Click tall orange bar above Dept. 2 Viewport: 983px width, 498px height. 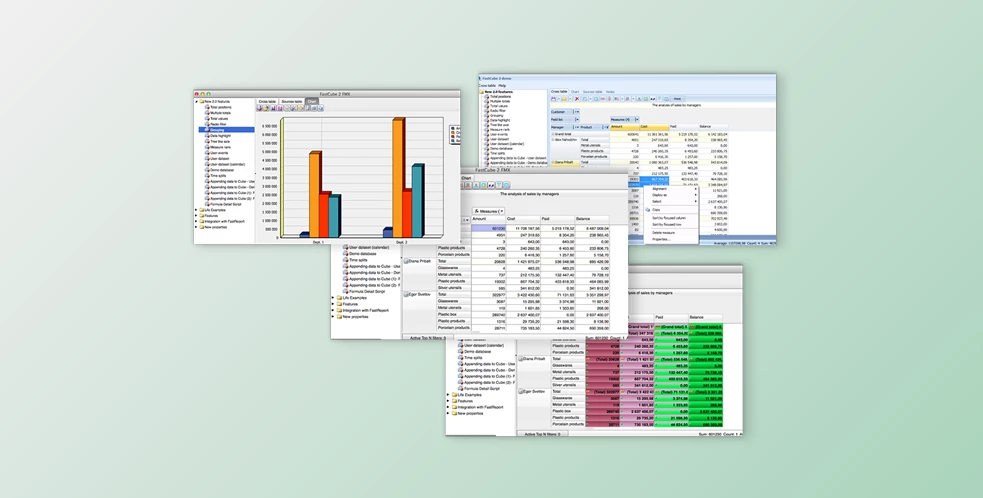pos(398,179)
